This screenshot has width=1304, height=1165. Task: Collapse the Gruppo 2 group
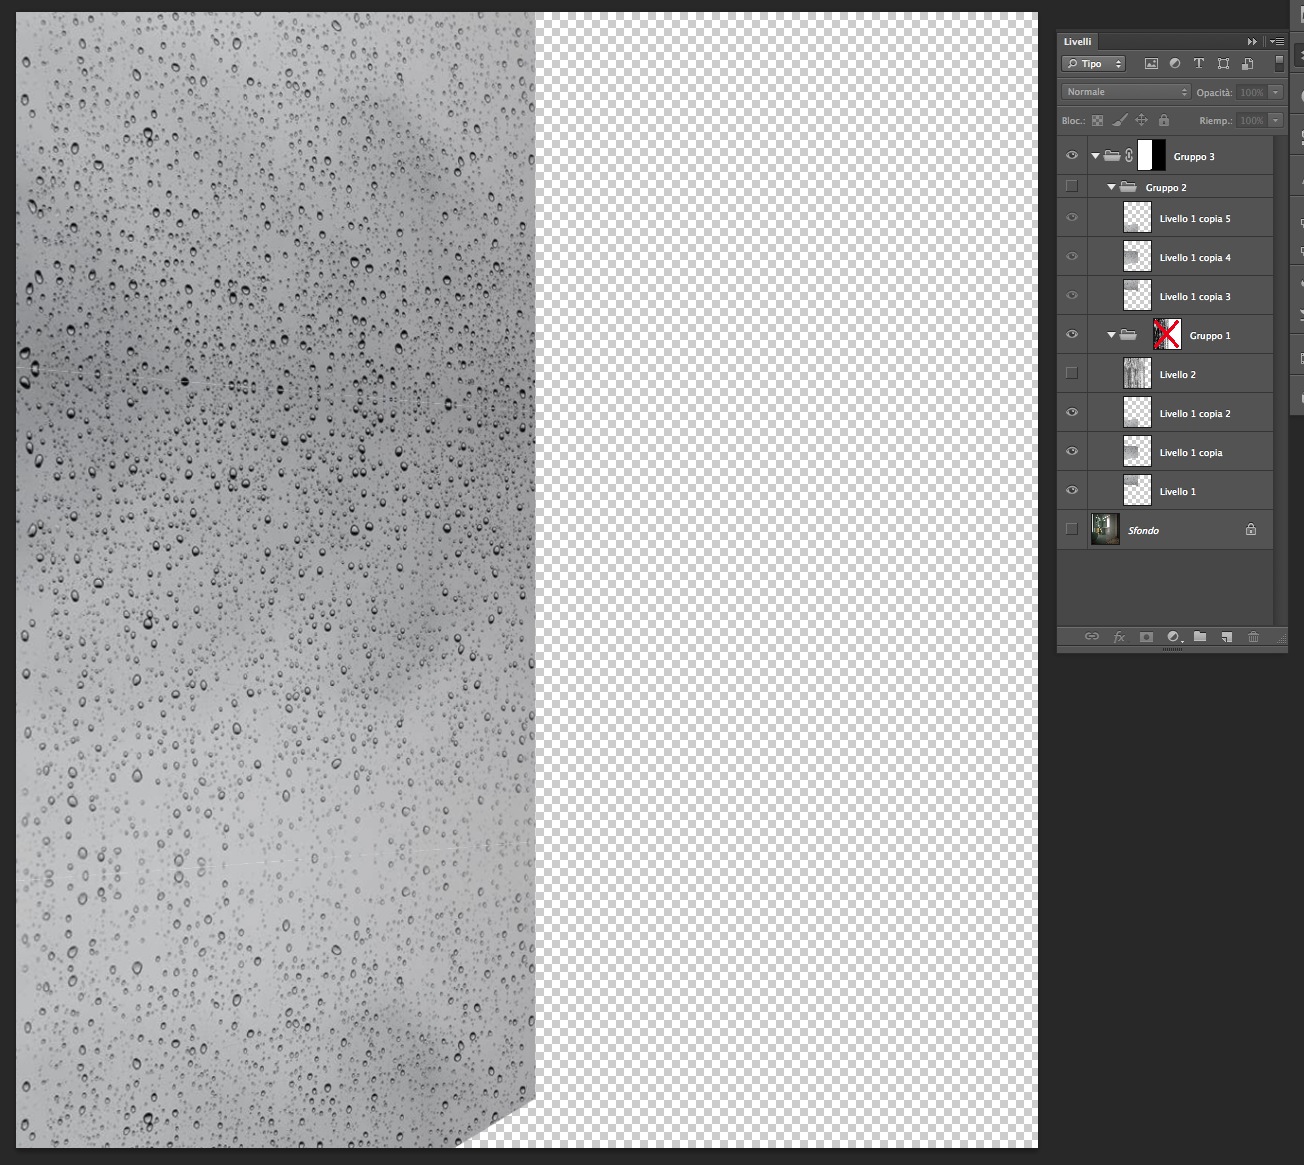tap(1111, 187)
